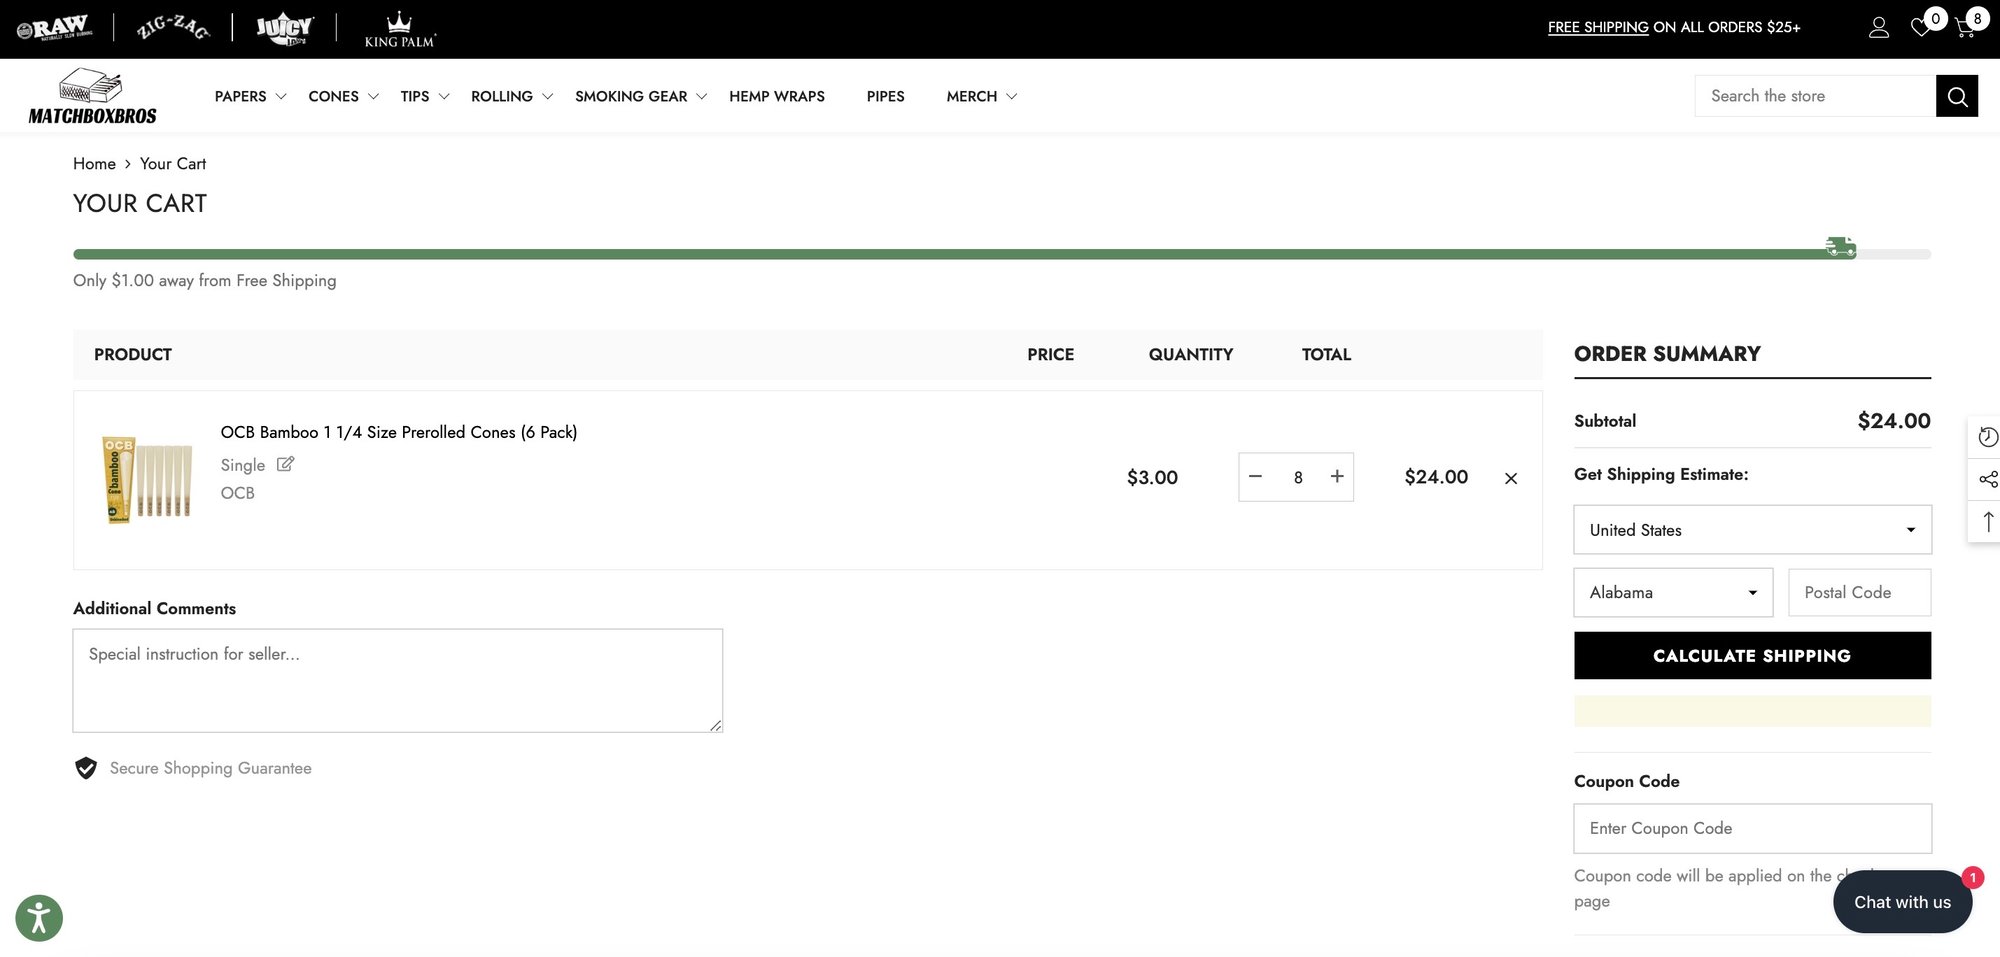Open the shopping cart icon in header
Image resolution: width=2000 pixels, height=957 pixels.
(x=1965, y=28)
